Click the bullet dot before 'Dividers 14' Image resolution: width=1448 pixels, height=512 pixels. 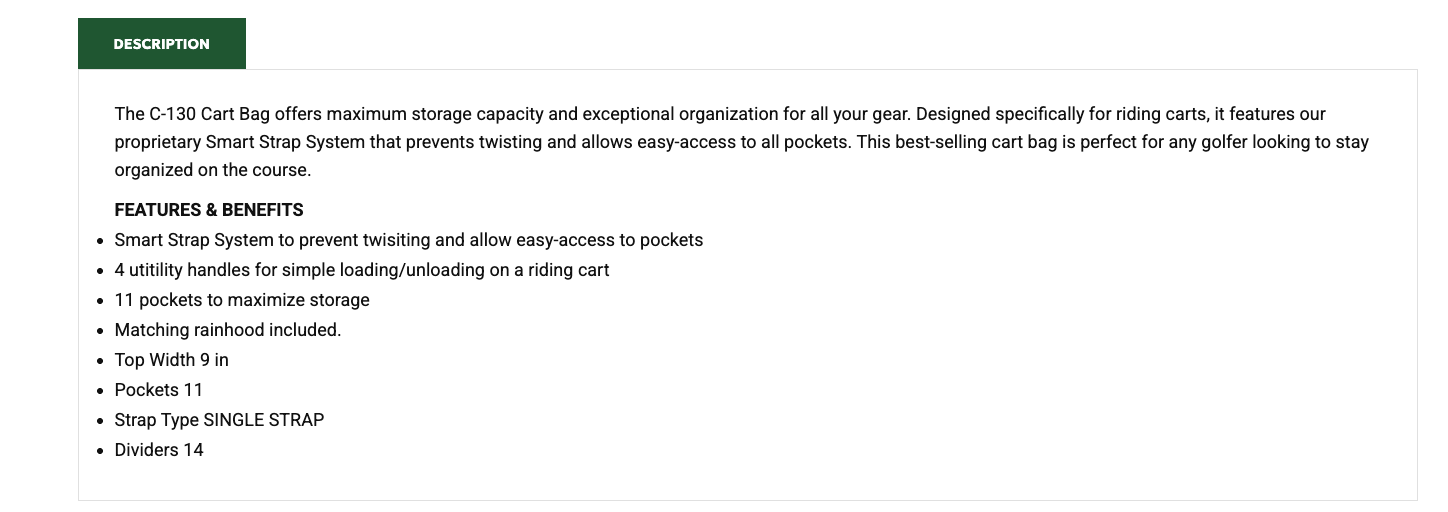100,451
